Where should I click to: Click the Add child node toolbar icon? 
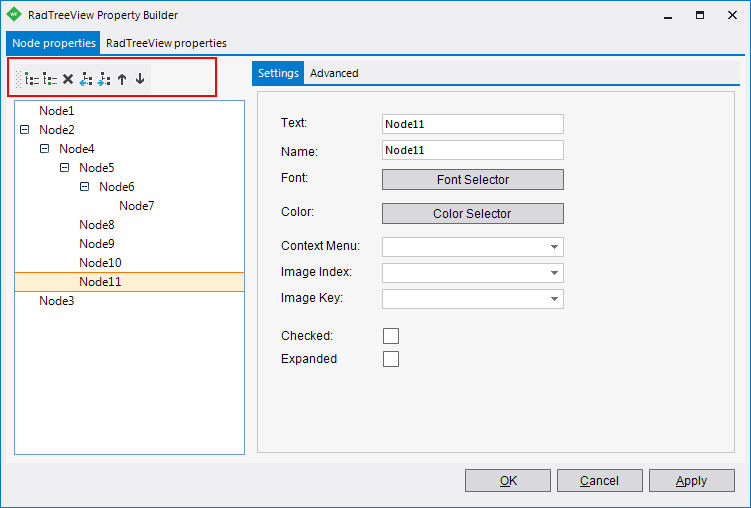[x=50, y=79]
